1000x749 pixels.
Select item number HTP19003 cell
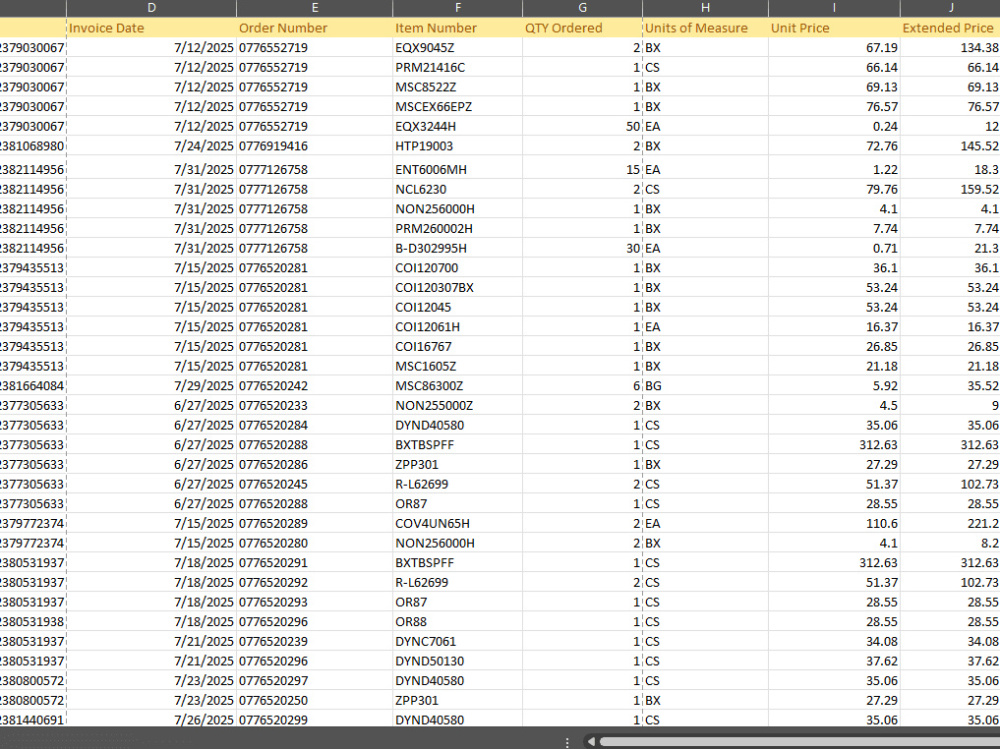coord(457,146)
